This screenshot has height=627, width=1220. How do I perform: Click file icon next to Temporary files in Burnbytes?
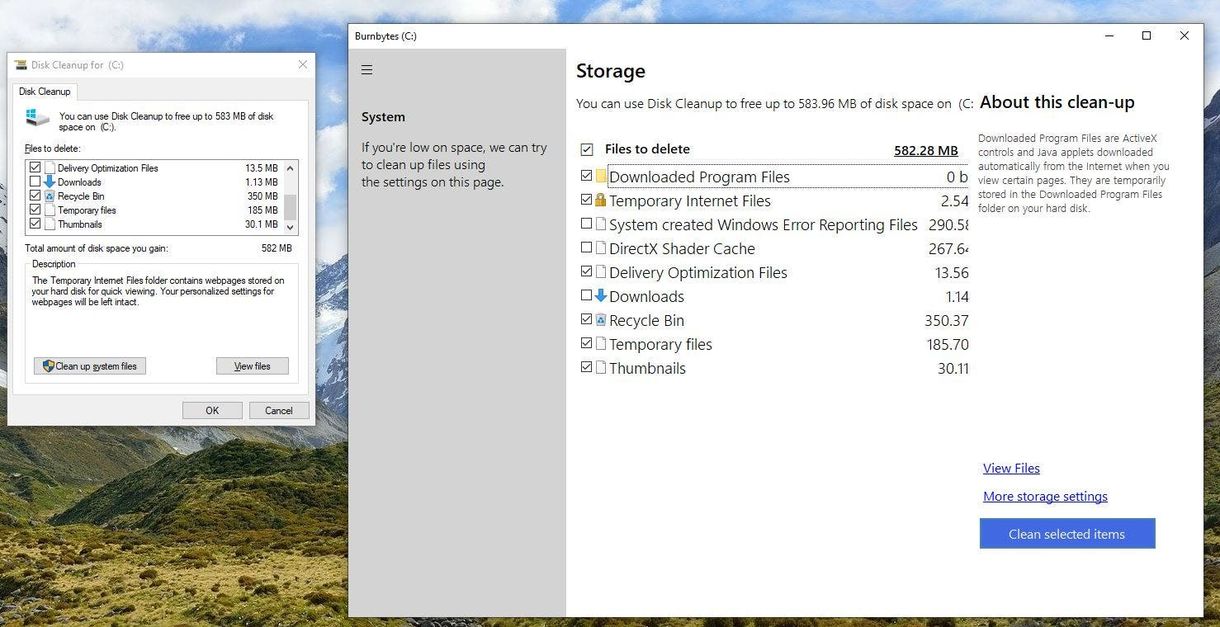point(601,344)
